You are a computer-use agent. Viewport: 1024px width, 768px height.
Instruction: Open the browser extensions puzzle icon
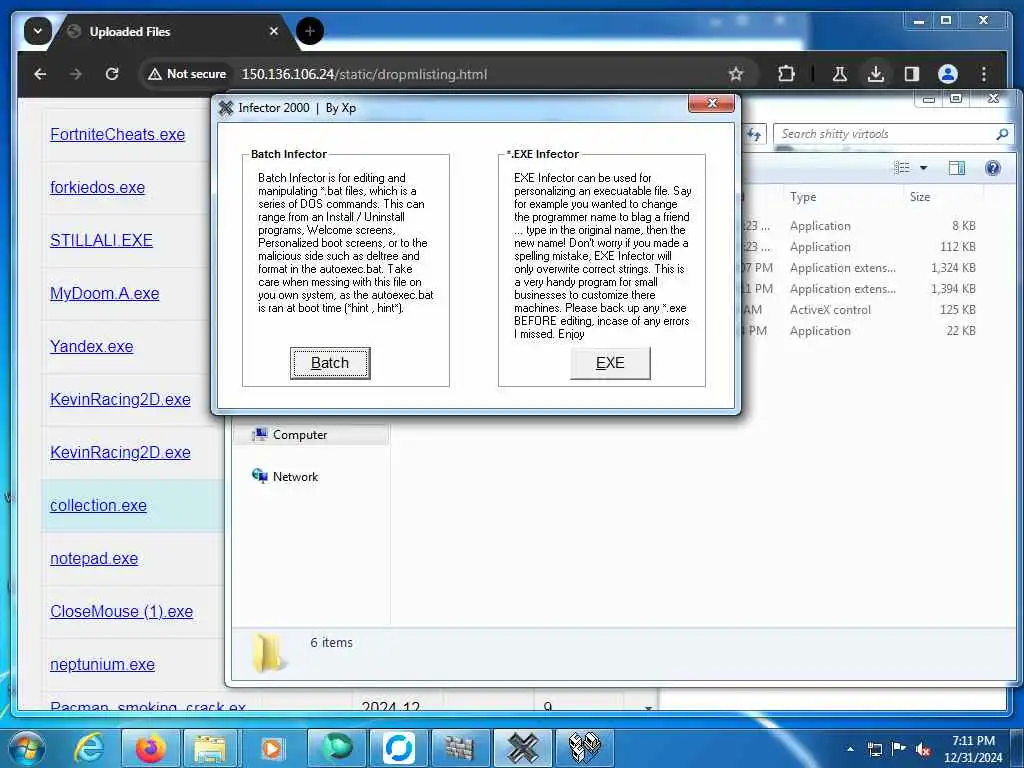point(786,74)
